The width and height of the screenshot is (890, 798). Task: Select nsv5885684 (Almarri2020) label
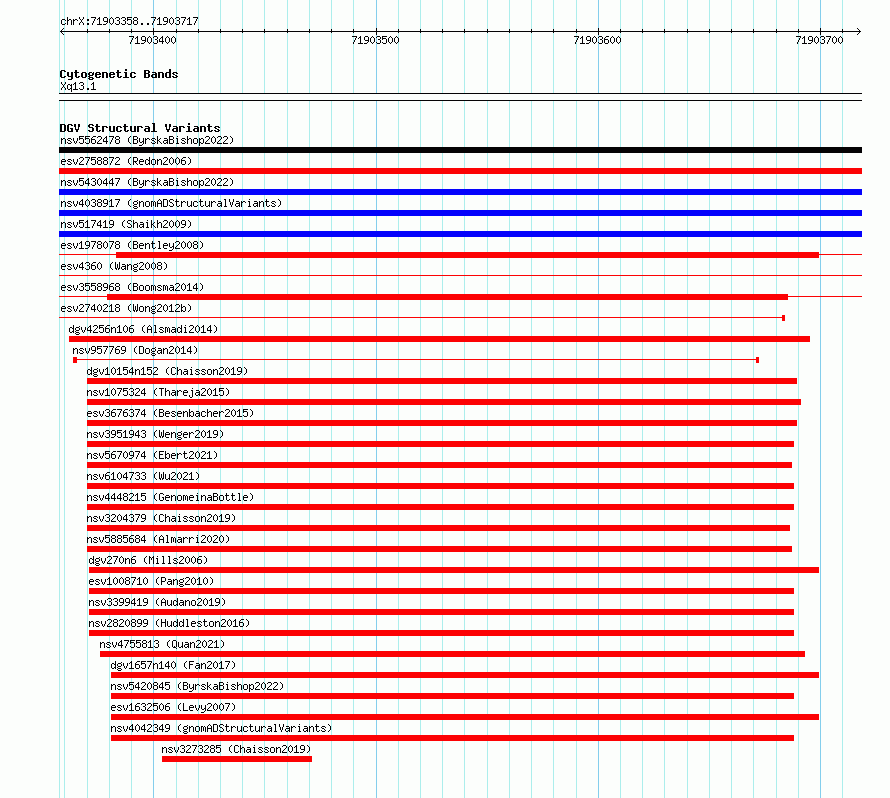(158, 539)
